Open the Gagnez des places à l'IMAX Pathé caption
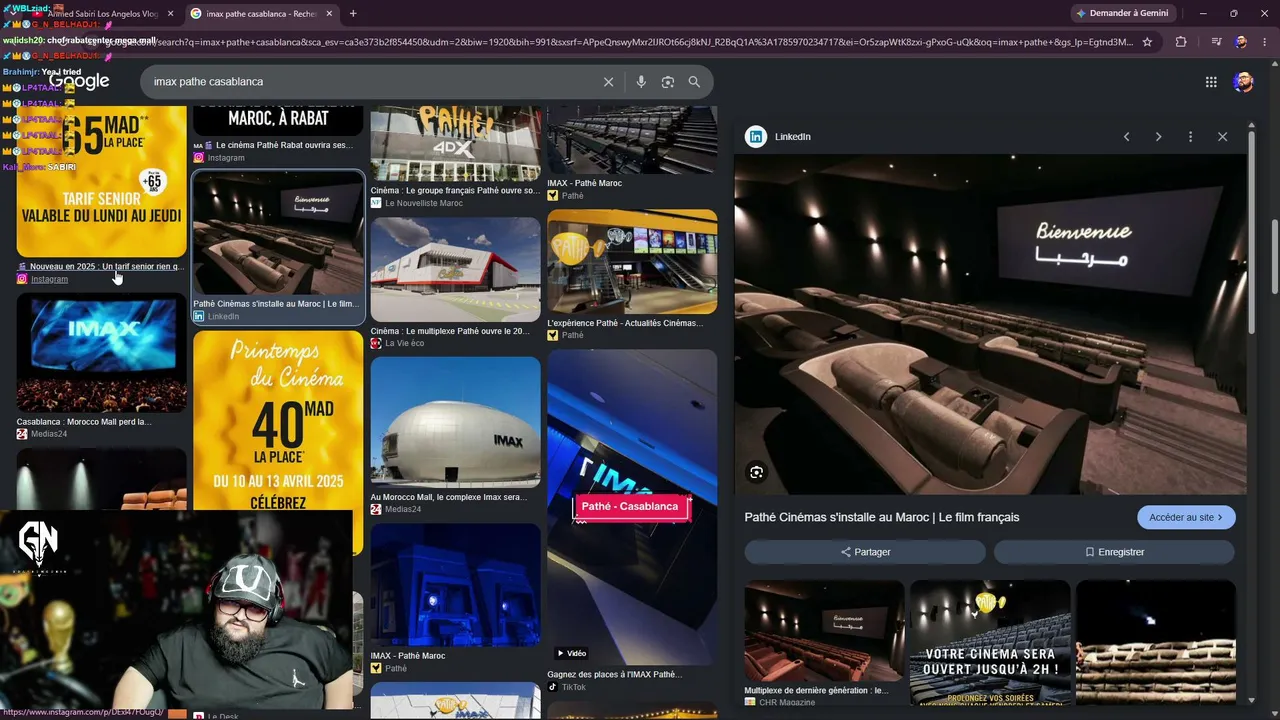This screenshot has width=1280, height=720. tap(615, 675)
